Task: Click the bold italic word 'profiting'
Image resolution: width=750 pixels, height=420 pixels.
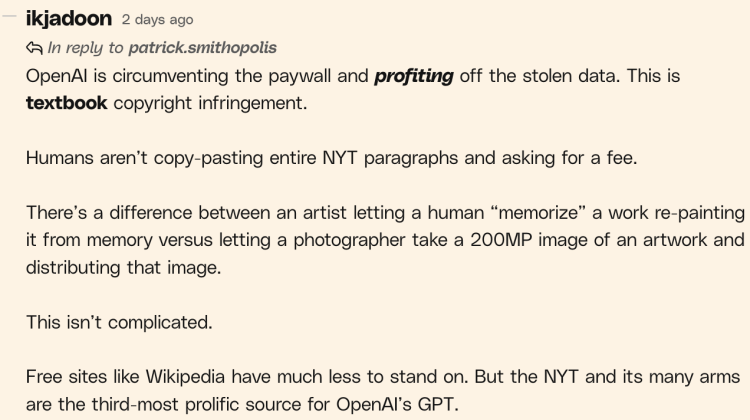Action: pyautogui.click(x=414, y=76)
